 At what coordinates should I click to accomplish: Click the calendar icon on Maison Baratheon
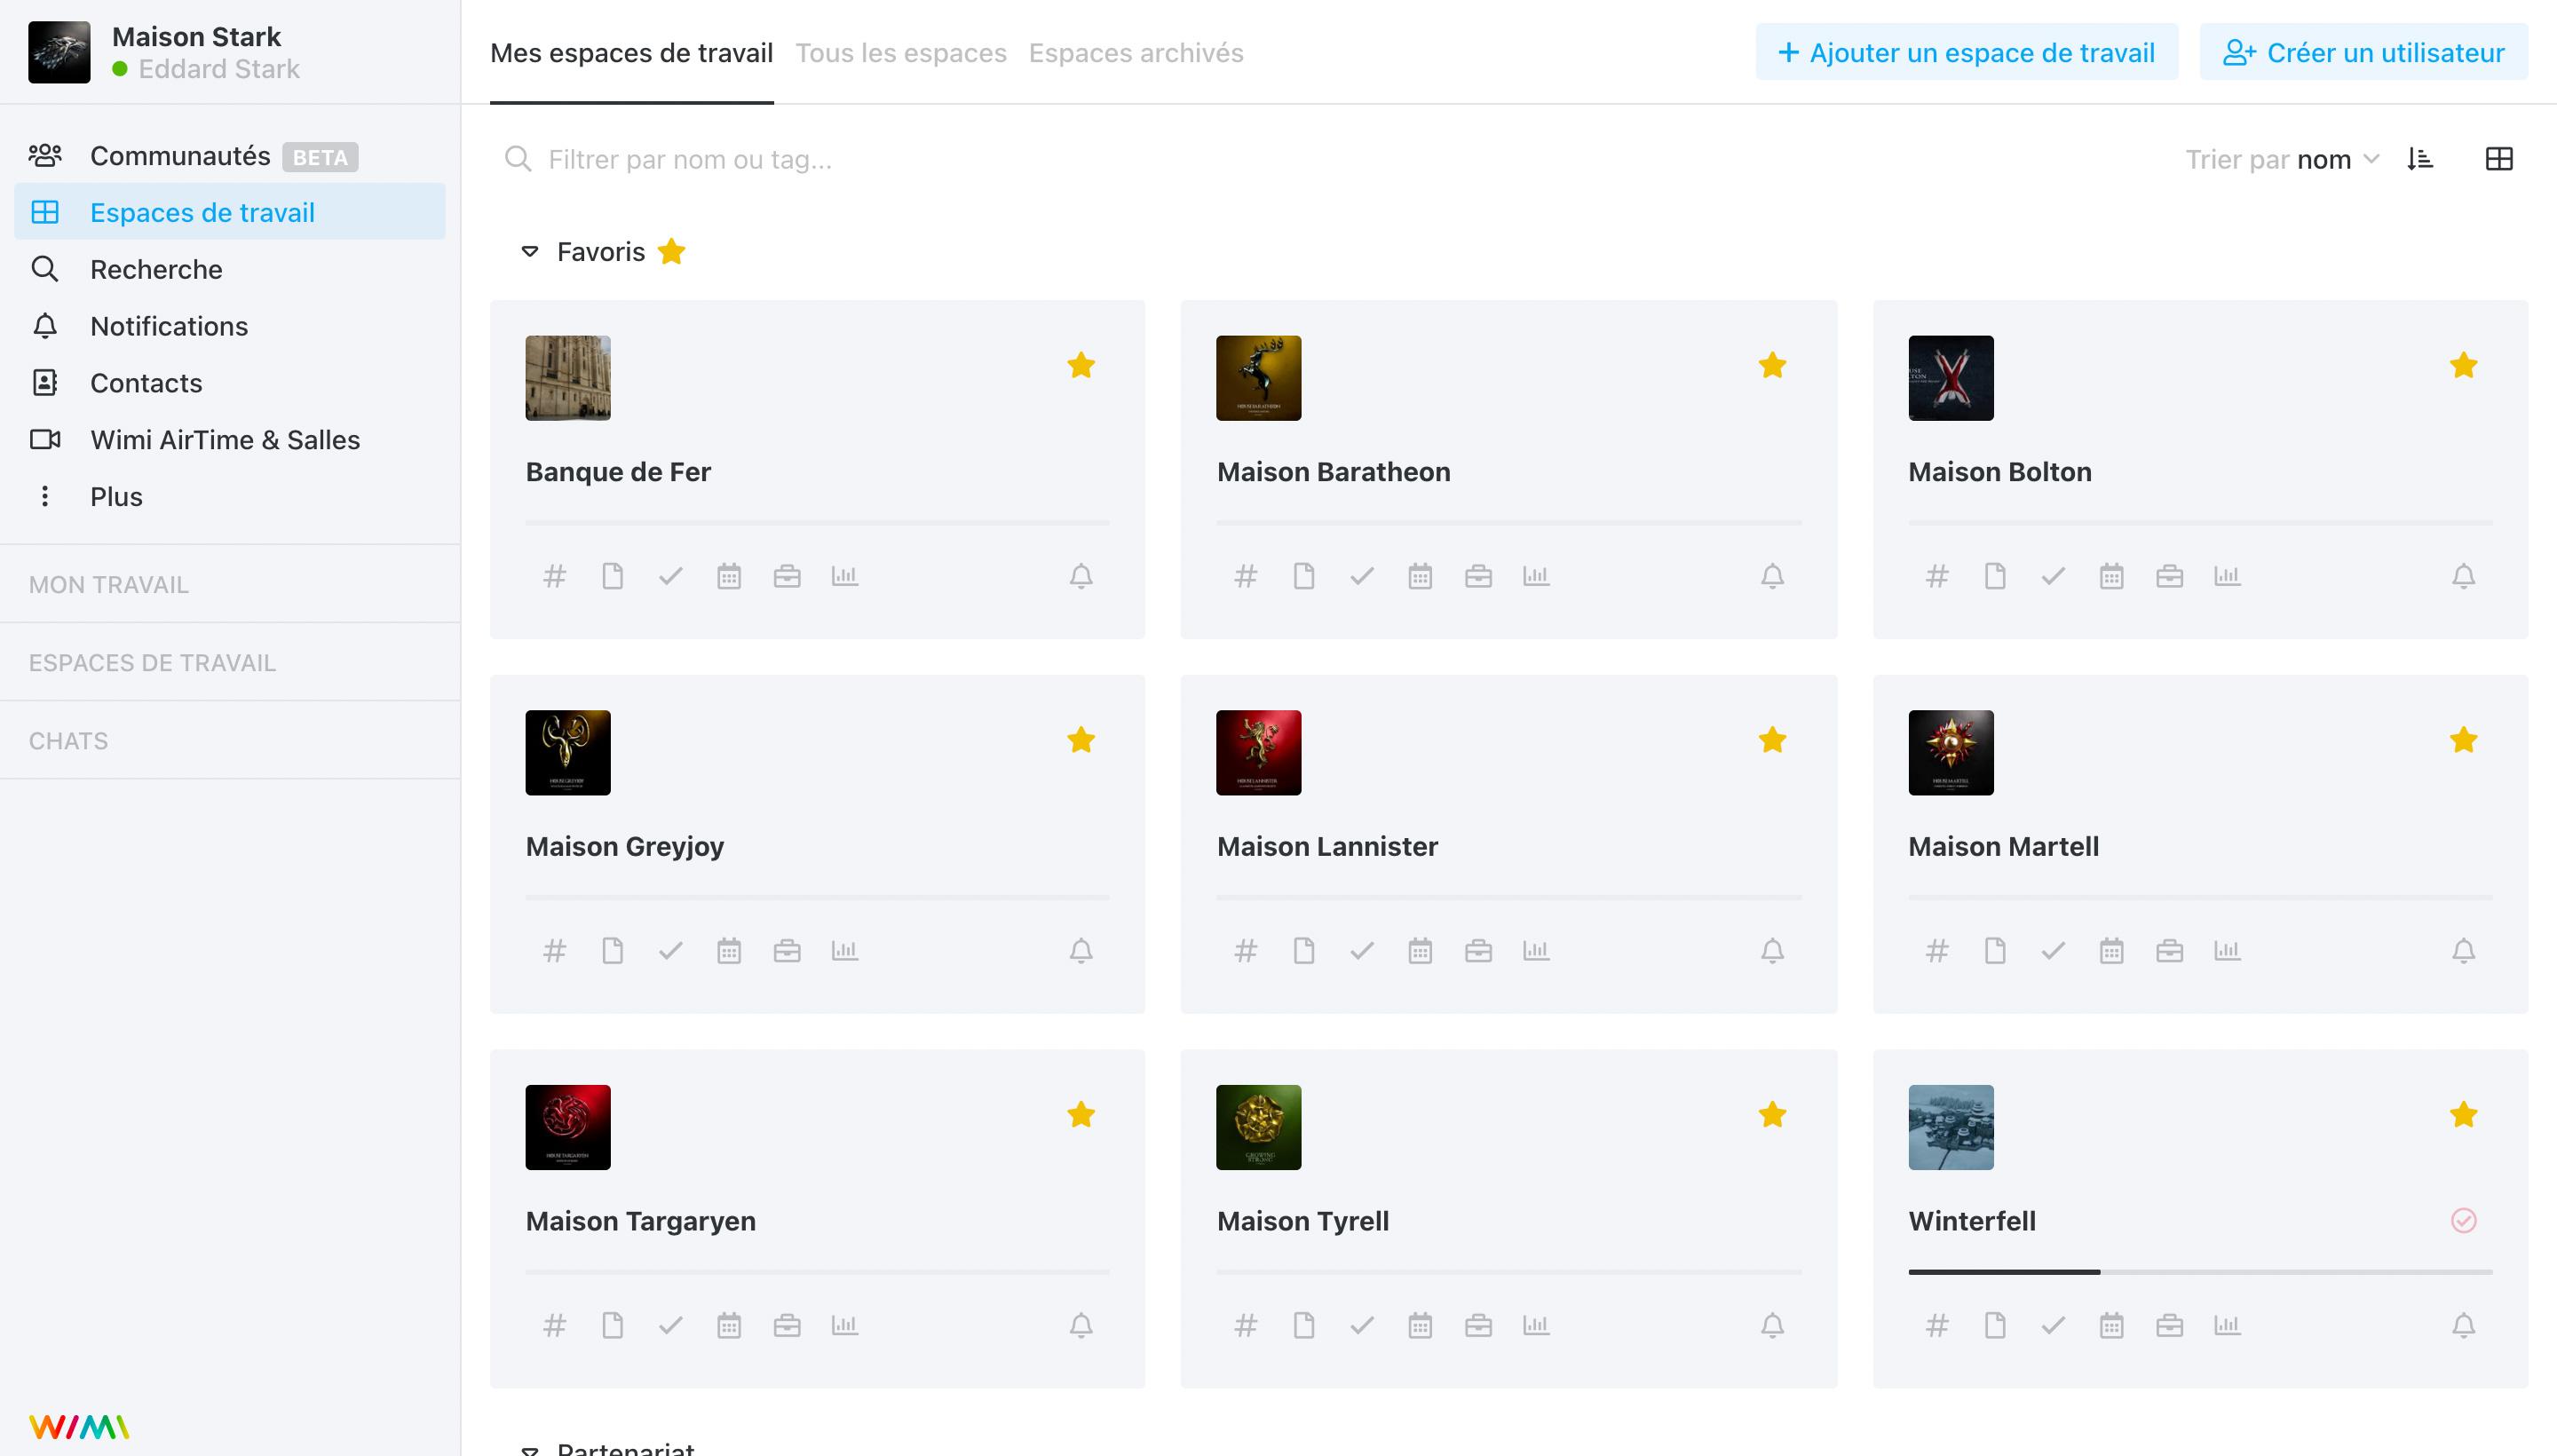pos(1421,574)
